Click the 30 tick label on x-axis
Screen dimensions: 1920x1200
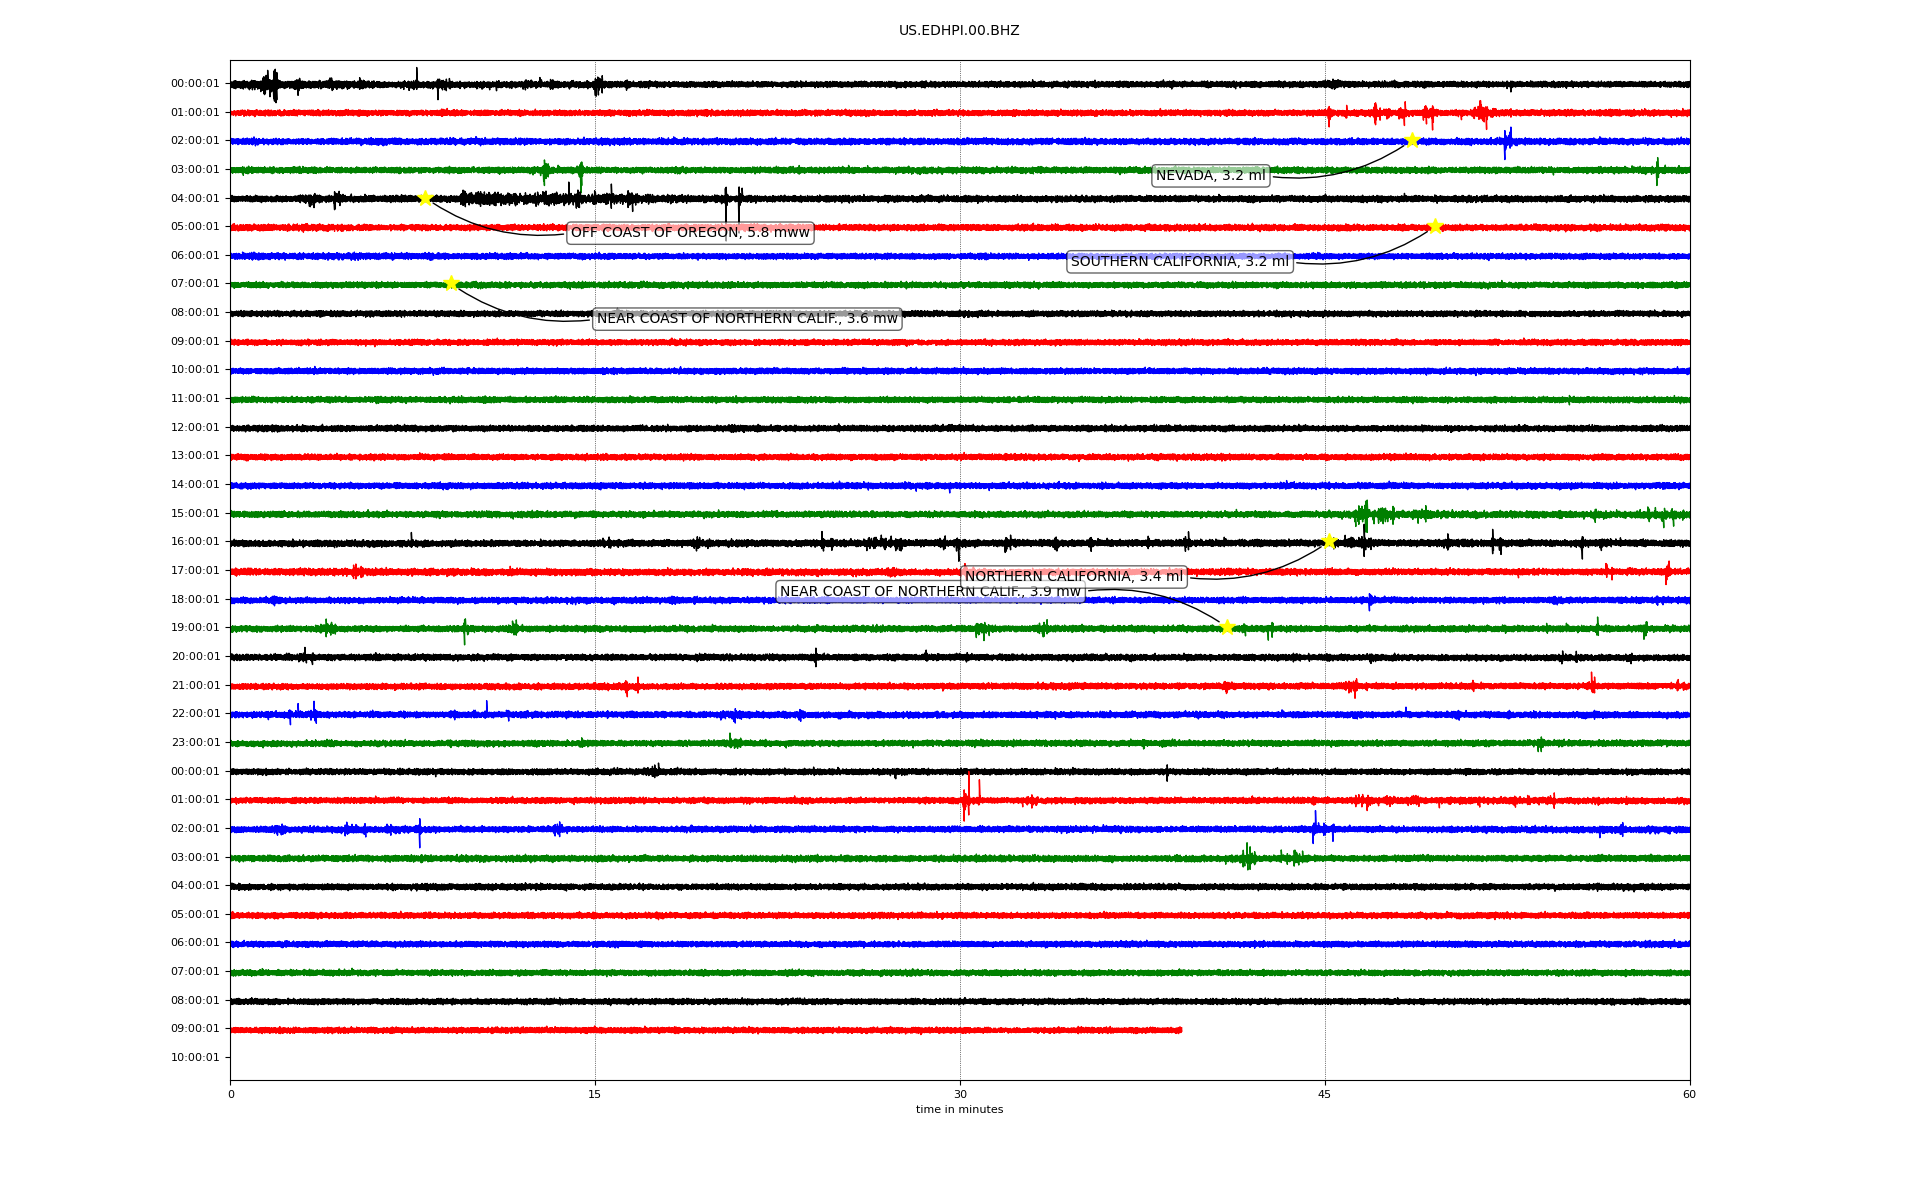pos(960,1094)
